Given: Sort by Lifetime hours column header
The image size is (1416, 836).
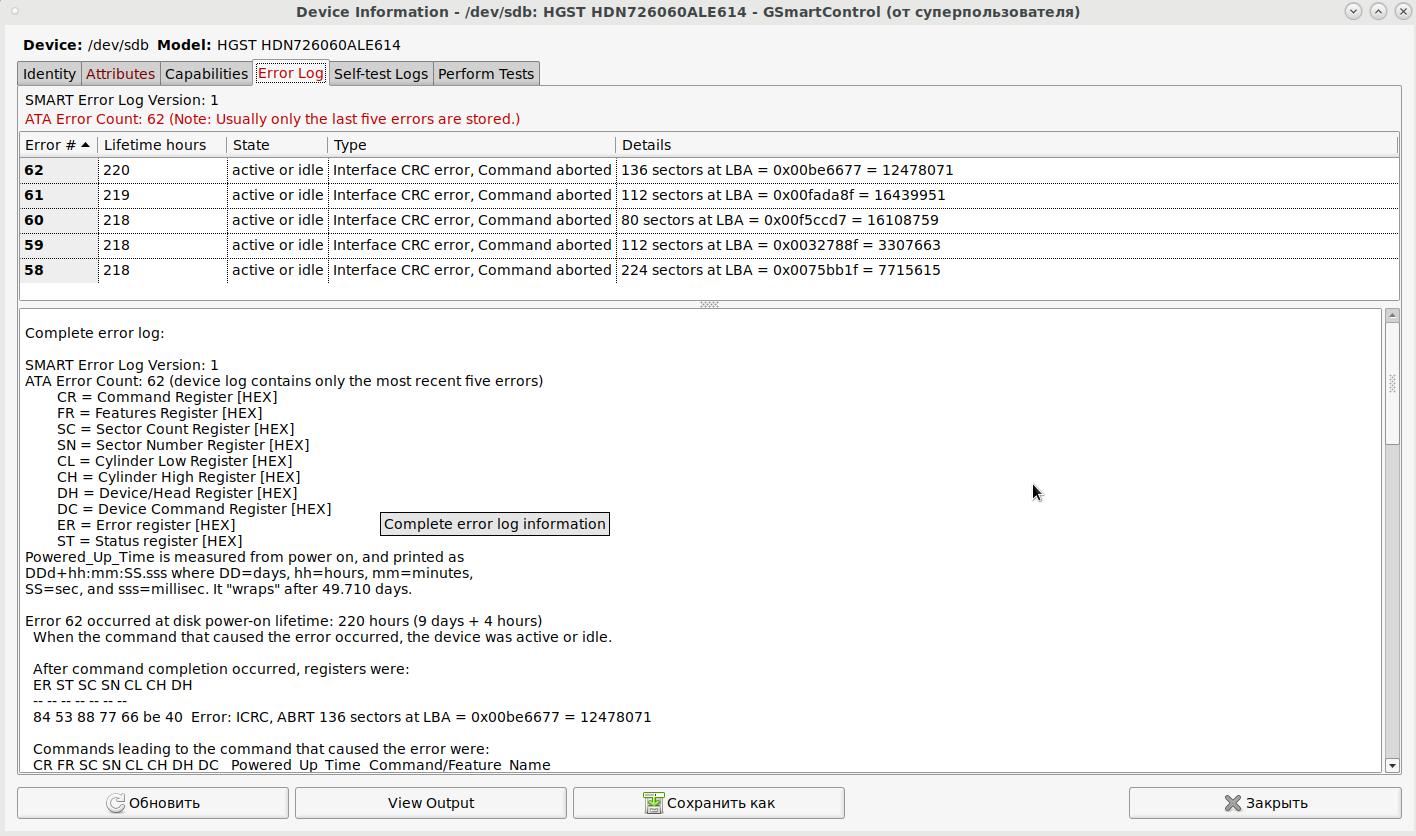Looking at the screenshot, I should tap(155, 145).
